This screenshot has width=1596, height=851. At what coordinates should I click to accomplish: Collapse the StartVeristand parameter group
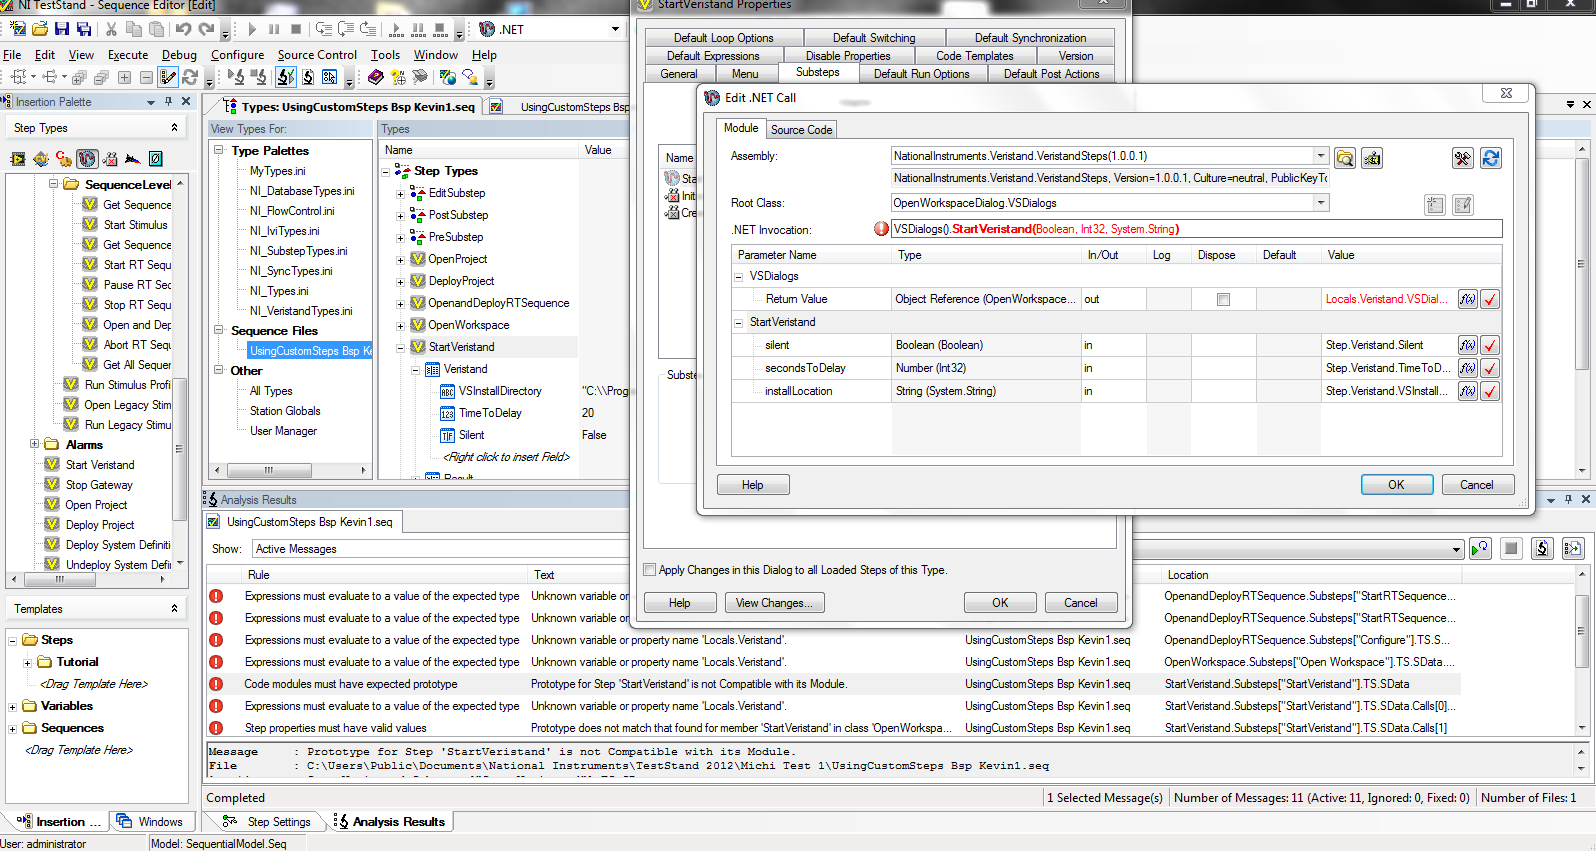click(739, 323)
